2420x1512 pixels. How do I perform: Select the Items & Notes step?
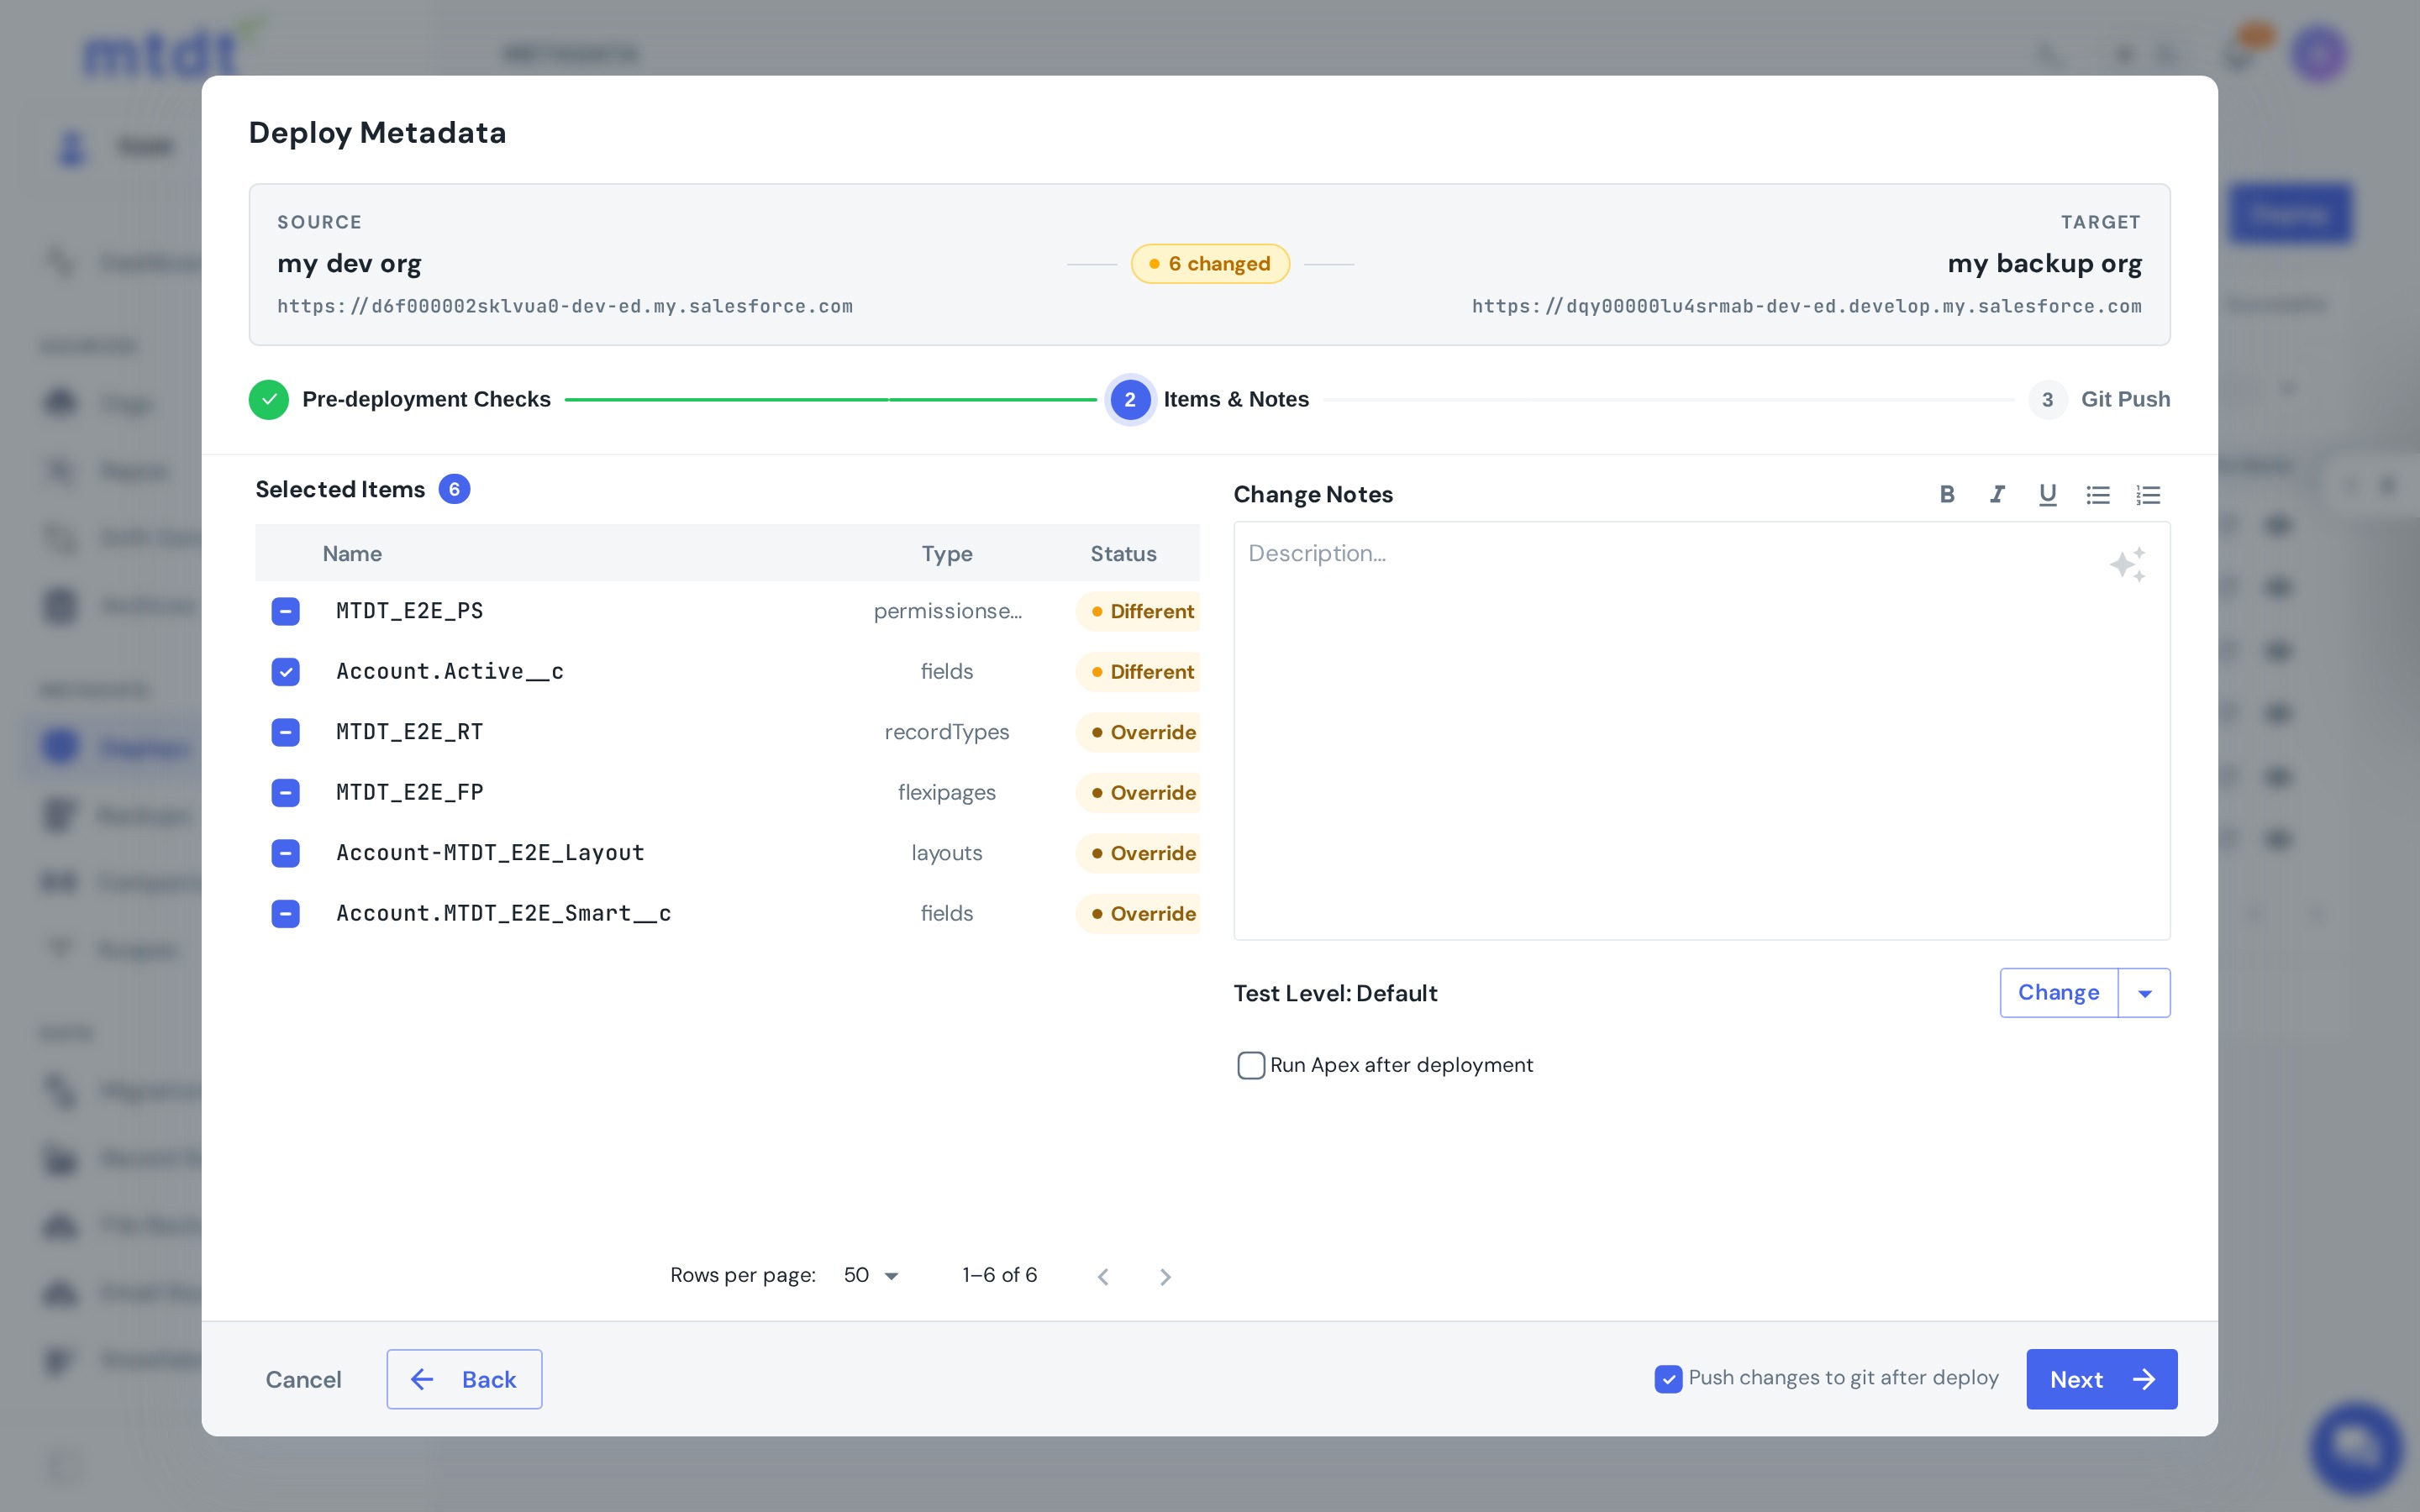tap(1209, 399)
